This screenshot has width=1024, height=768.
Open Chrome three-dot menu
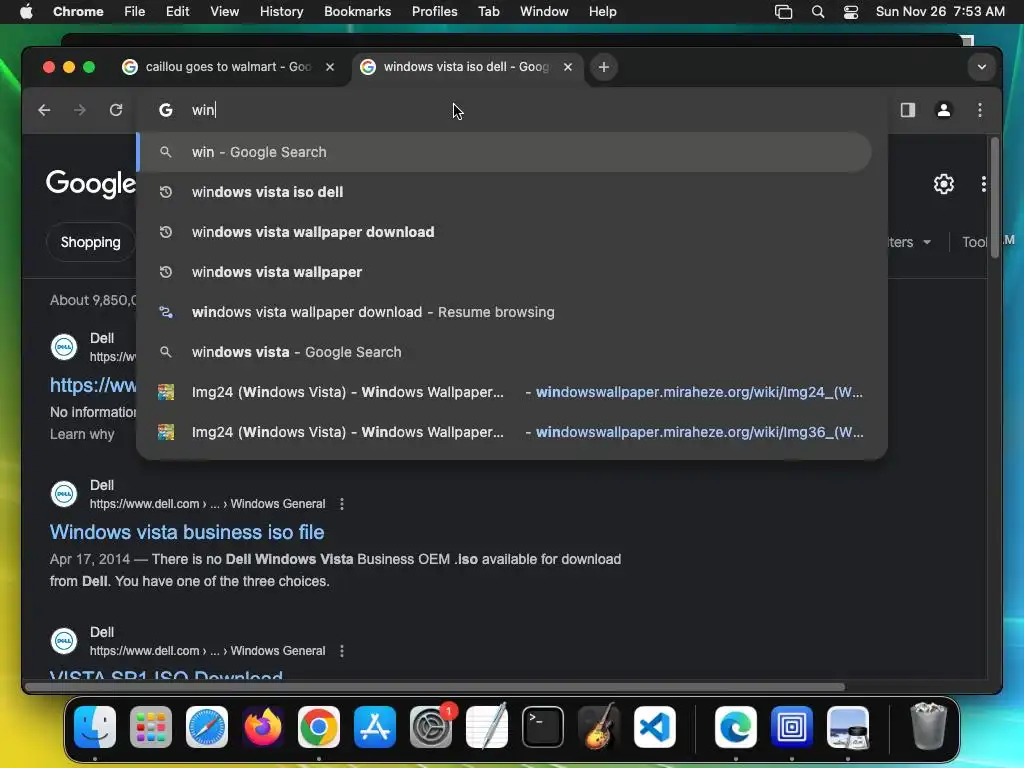(x=980, y=110)
